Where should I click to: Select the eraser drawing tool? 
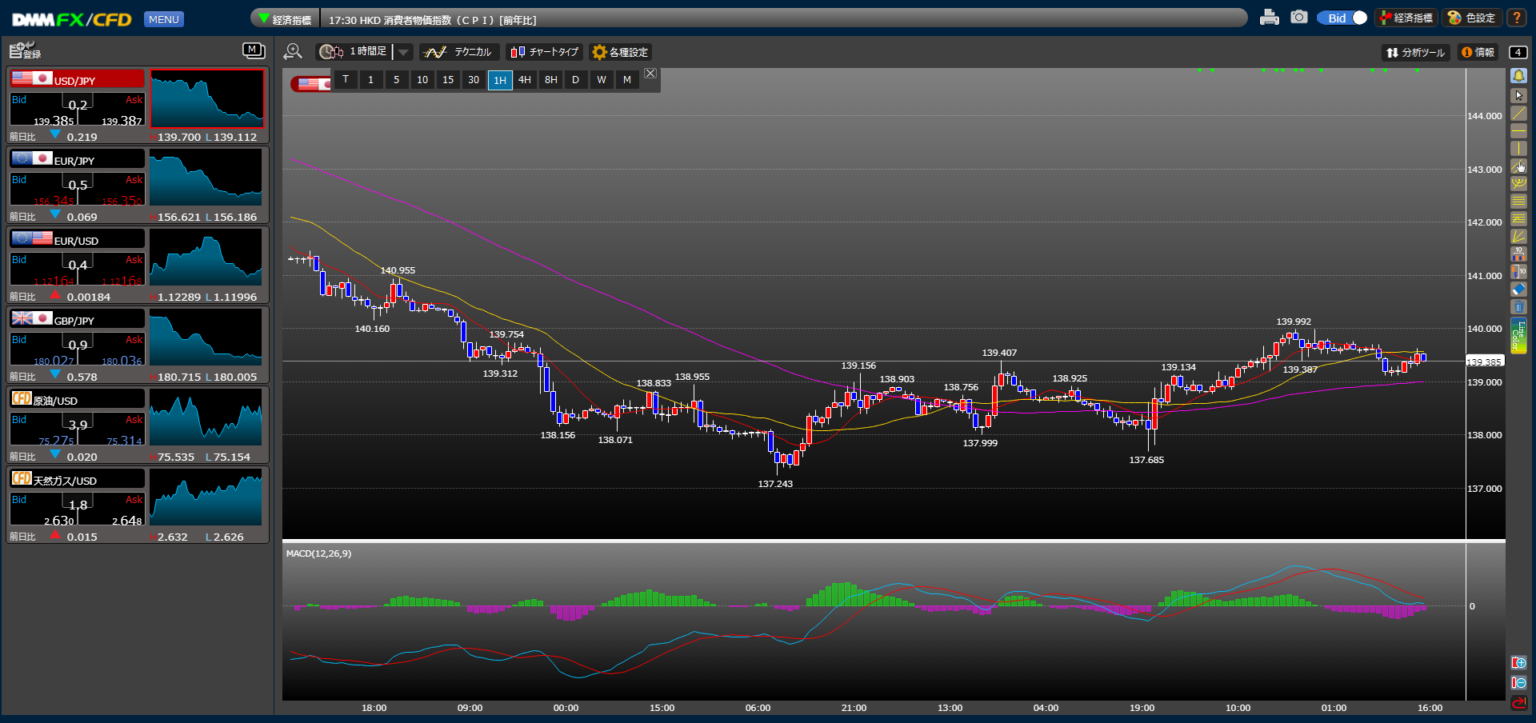click(x=1519, y=289)
